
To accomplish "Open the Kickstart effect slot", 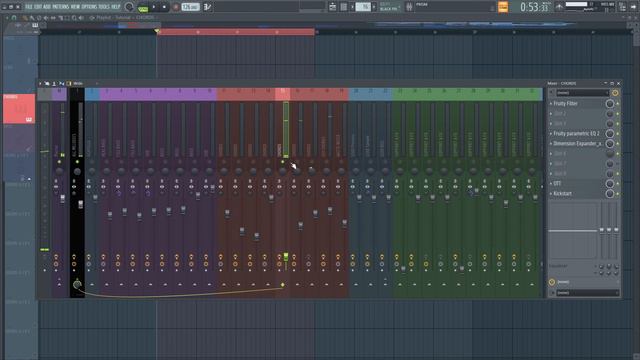I will click(562, 193).
